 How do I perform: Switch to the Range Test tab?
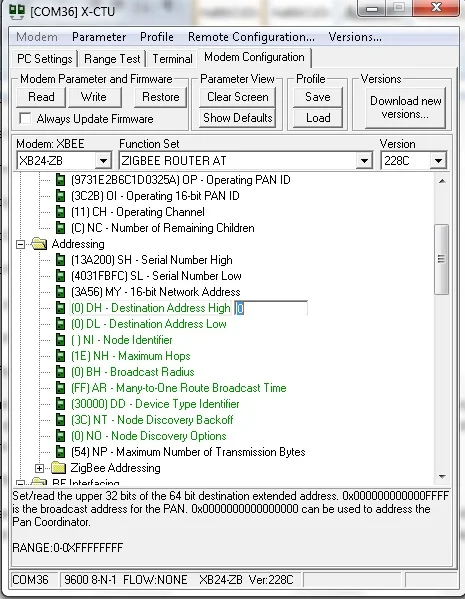pos(112,59)
